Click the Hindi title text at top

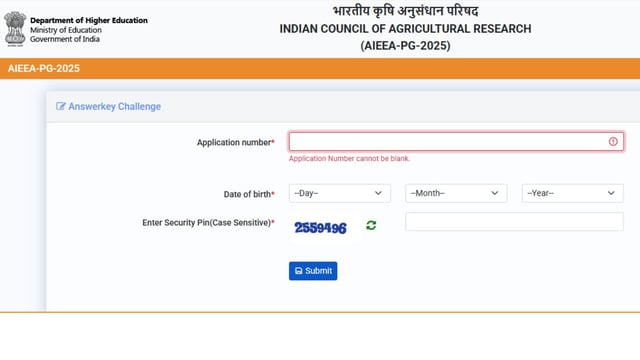click(x=405, y=11)
